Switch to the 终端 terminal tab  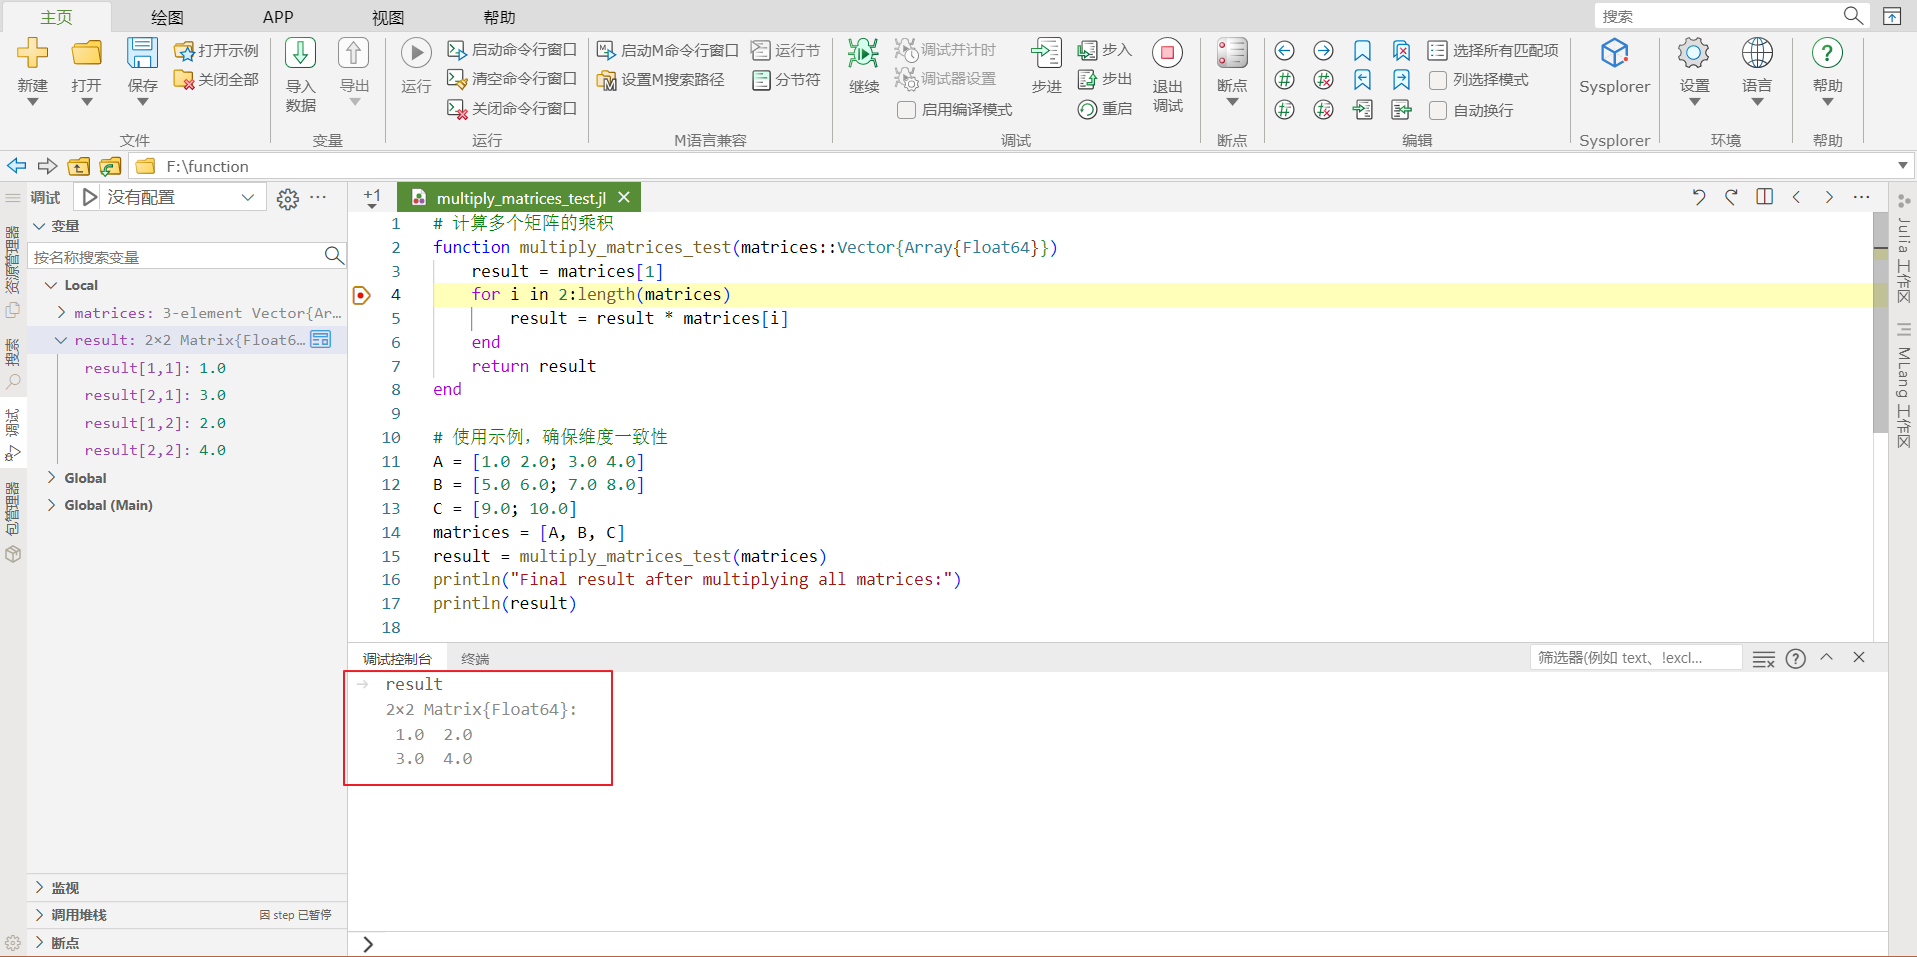click(x=475, y=659)
